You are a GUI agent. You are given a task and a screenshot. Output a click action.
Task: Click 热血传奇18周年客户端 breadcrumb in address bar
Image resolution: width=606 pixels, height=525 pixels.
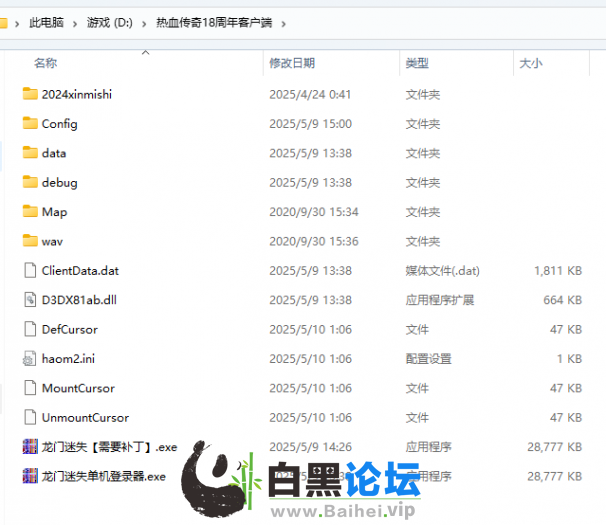(214, 23)
